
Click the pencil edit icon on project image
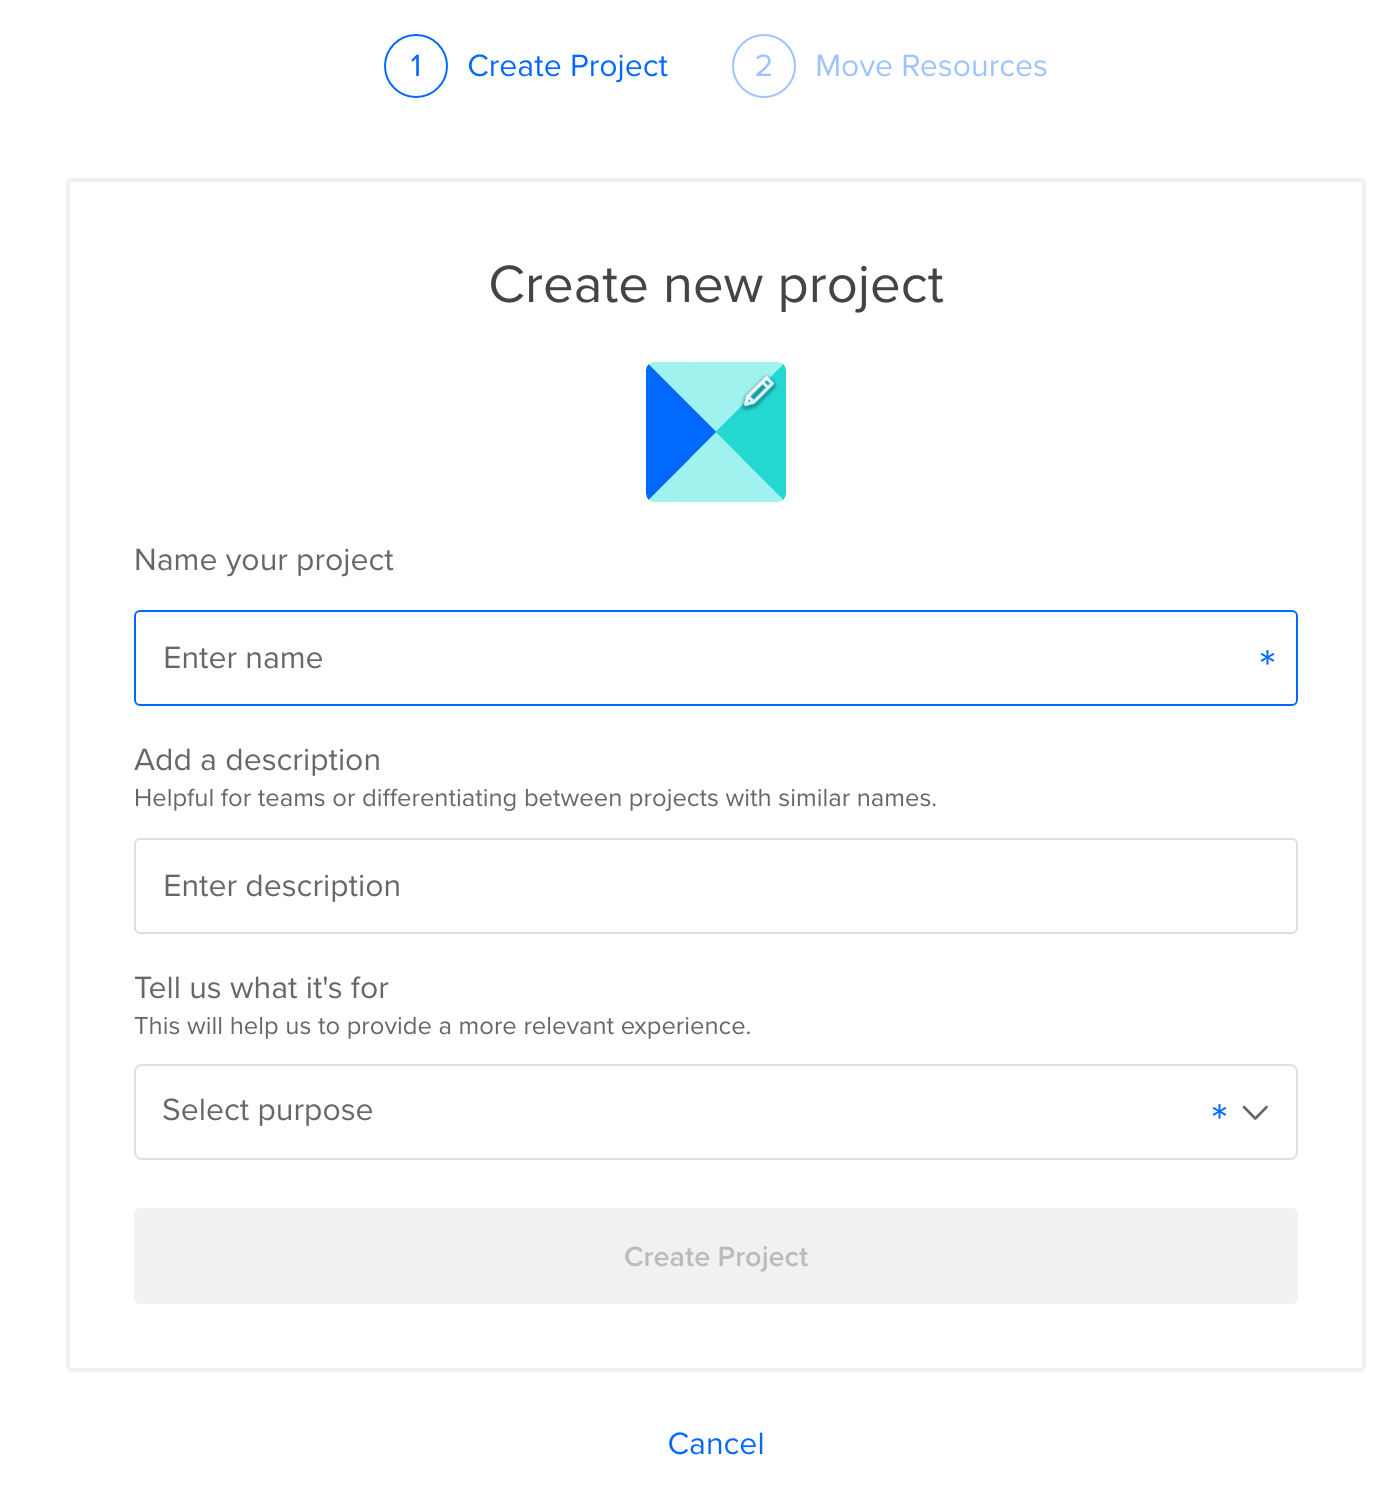pos(759,391)
